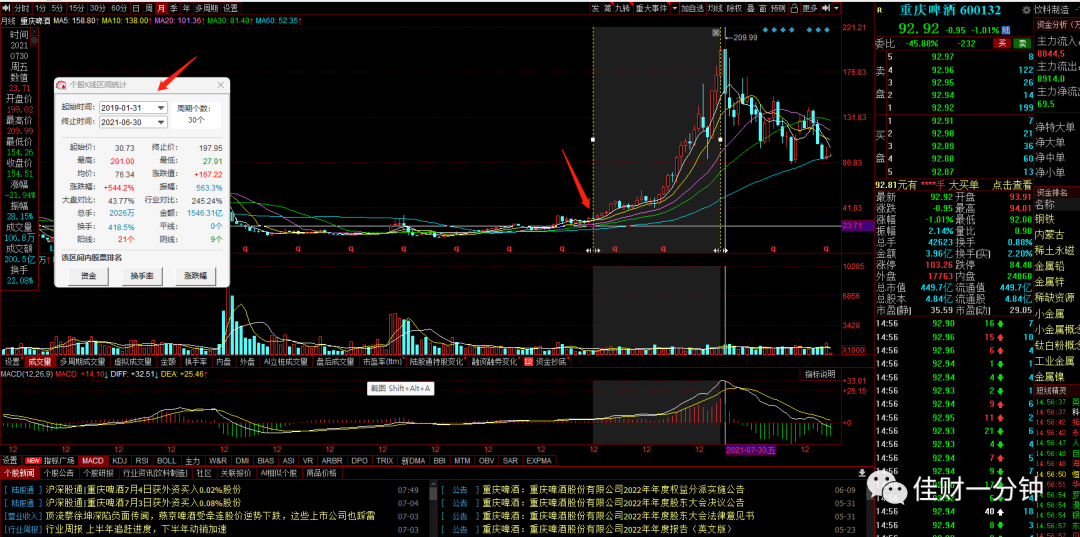Switch to the 分时 chart period

pyautogui.click(x=22, y=8)
